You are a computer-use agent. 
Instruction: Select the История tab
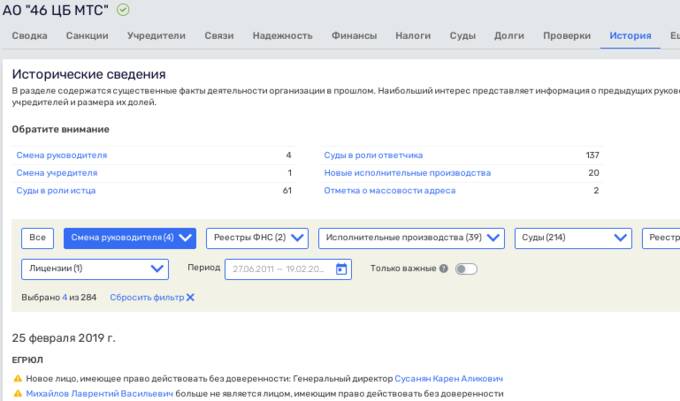[630, 36]
